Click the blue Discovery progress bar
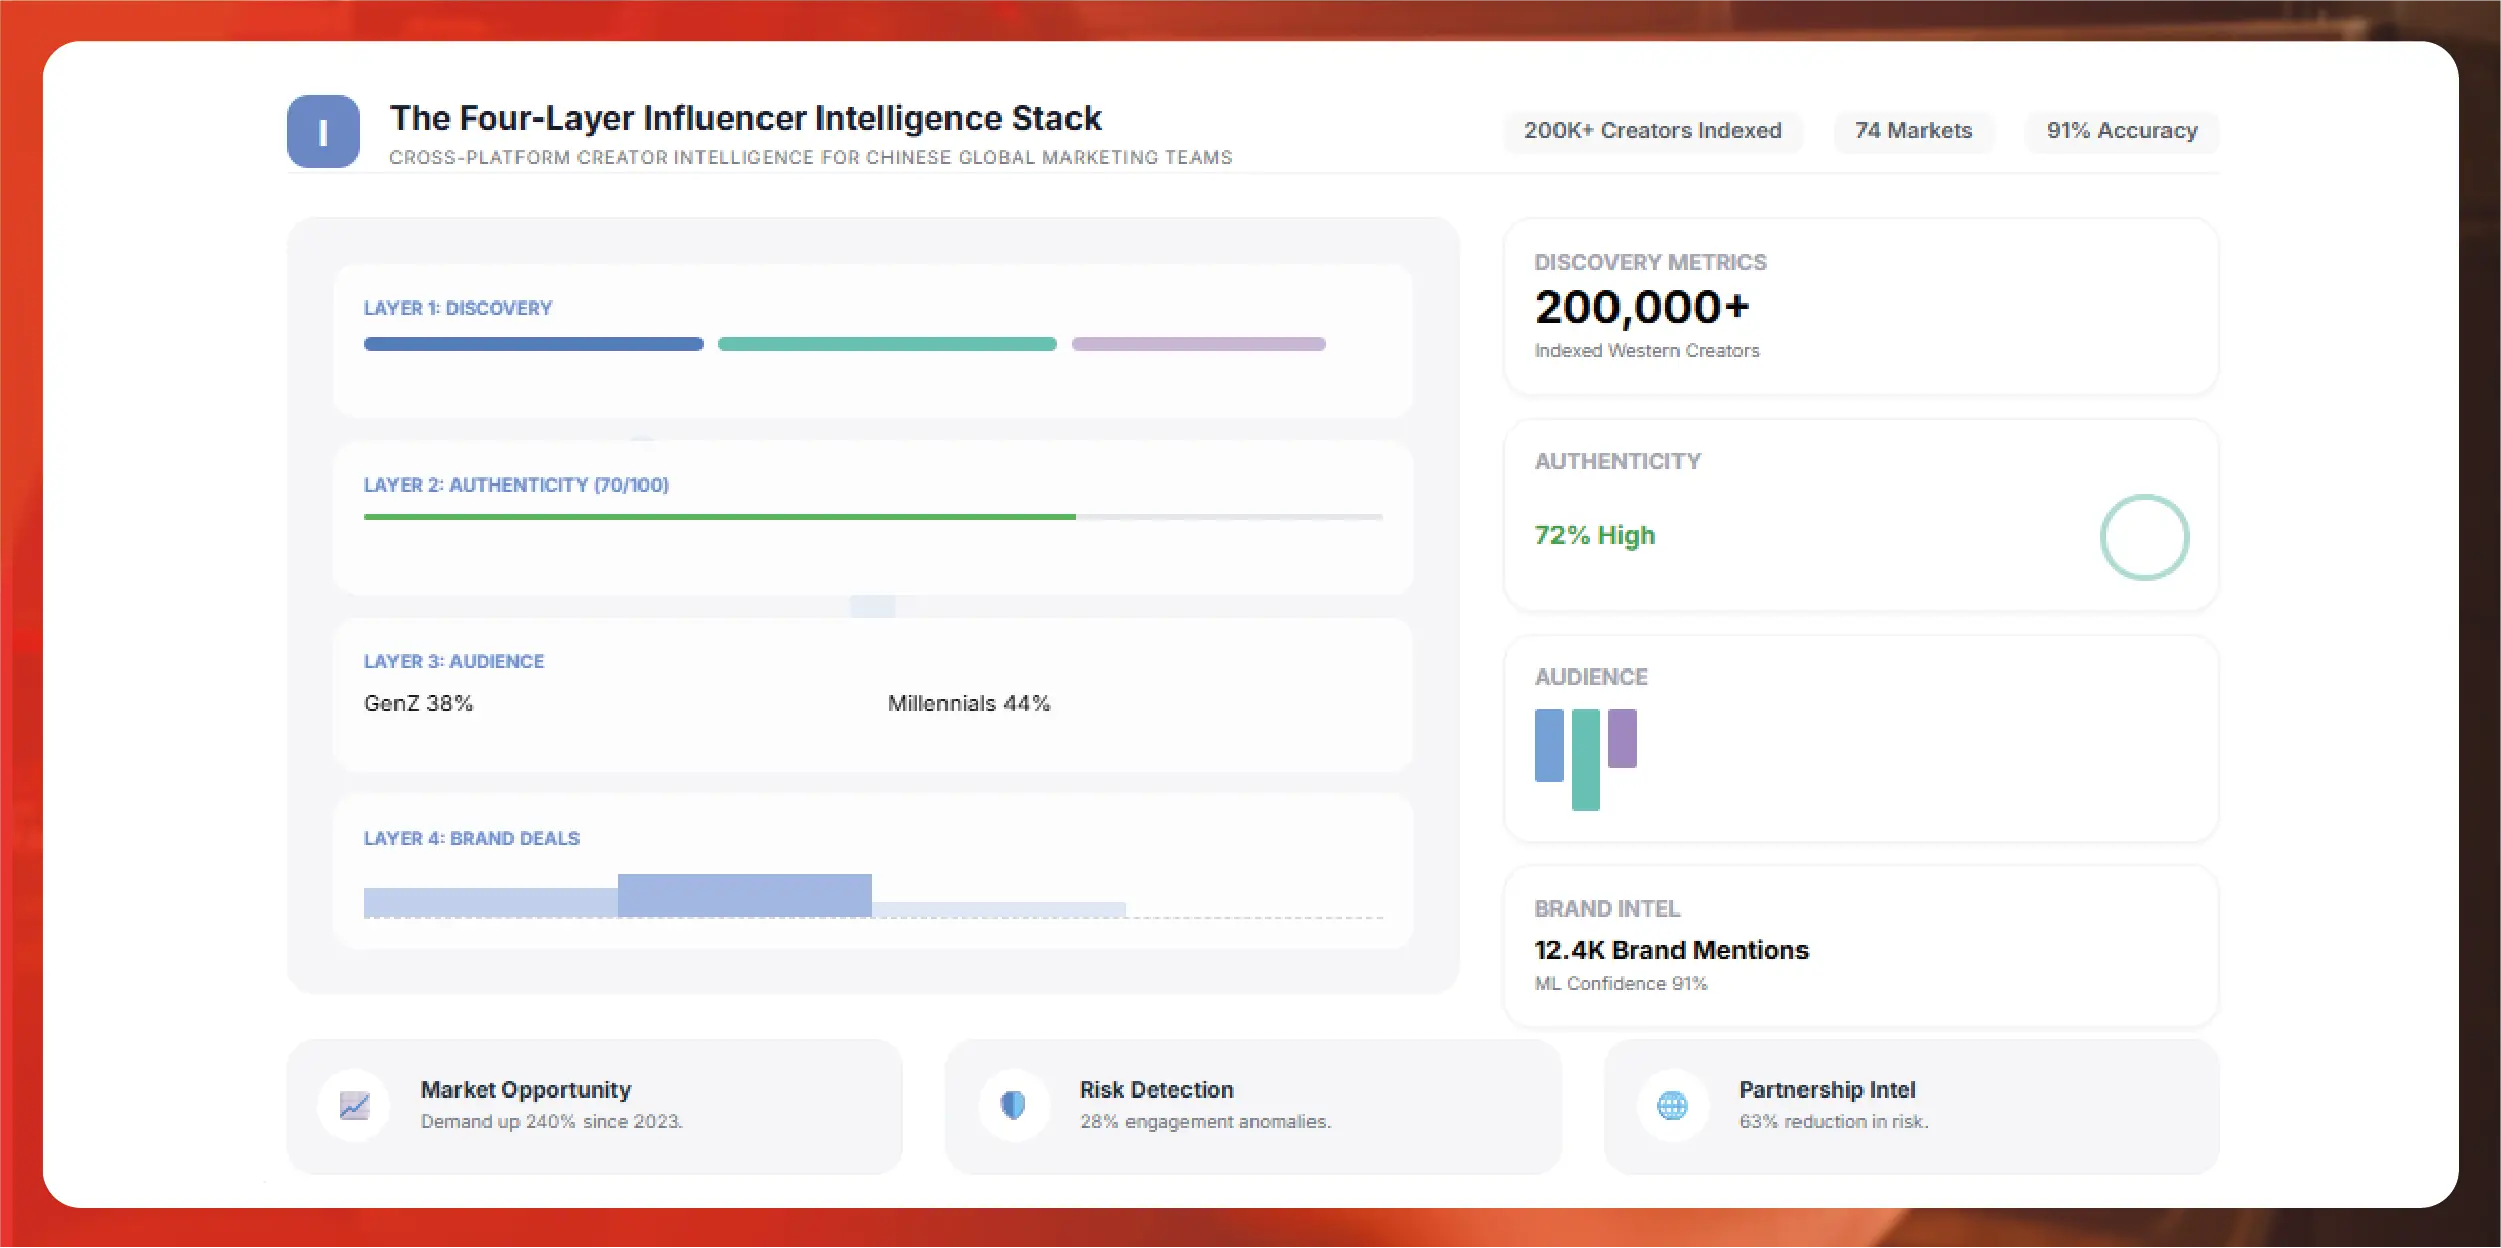Screen dimensions: 2501x1248 tap(533, 344)
